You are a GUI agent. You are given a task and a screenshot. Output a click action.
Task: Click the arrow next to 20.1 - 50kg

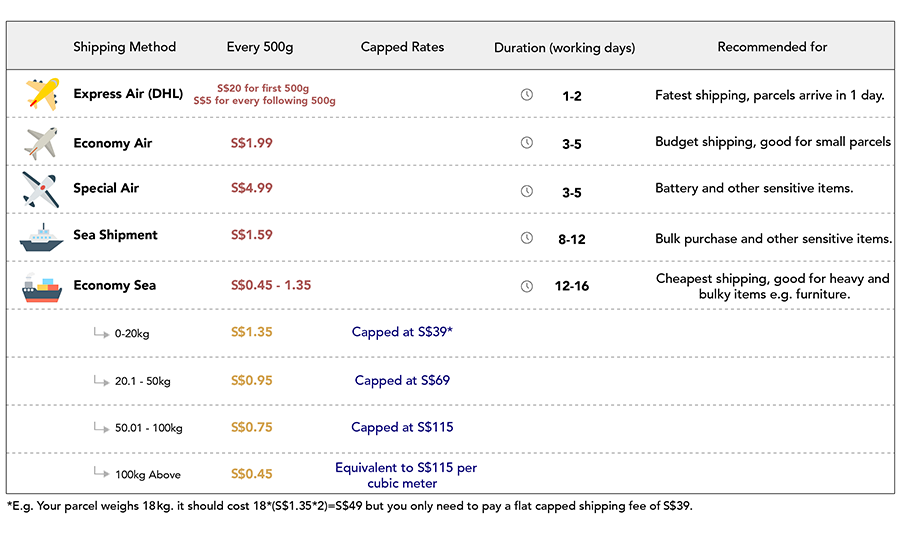102,380
